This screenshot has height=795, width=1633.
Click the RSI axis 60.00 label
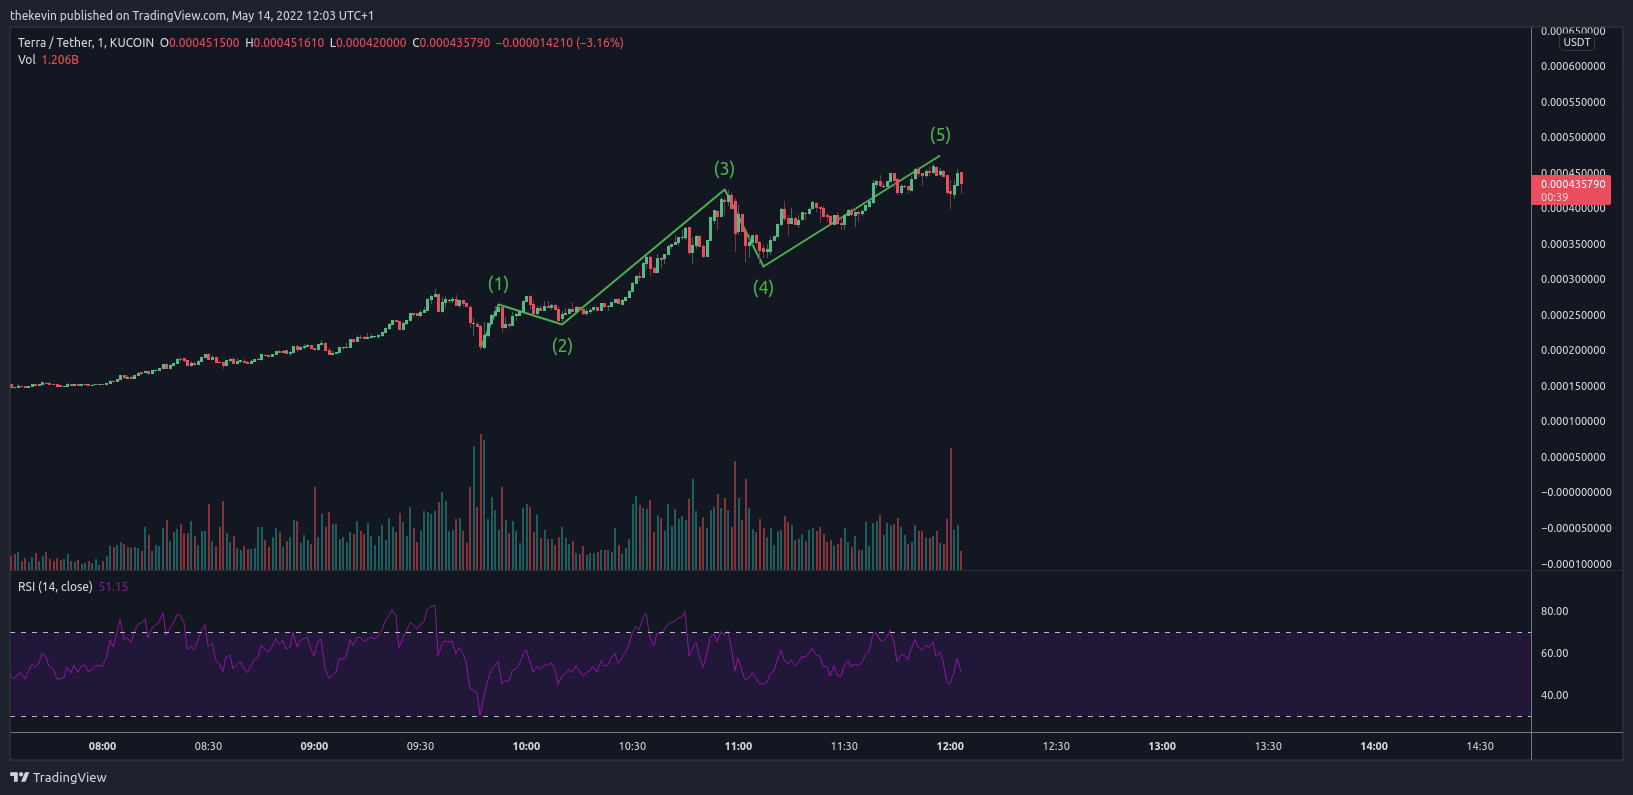click(x=1554, y=653)
